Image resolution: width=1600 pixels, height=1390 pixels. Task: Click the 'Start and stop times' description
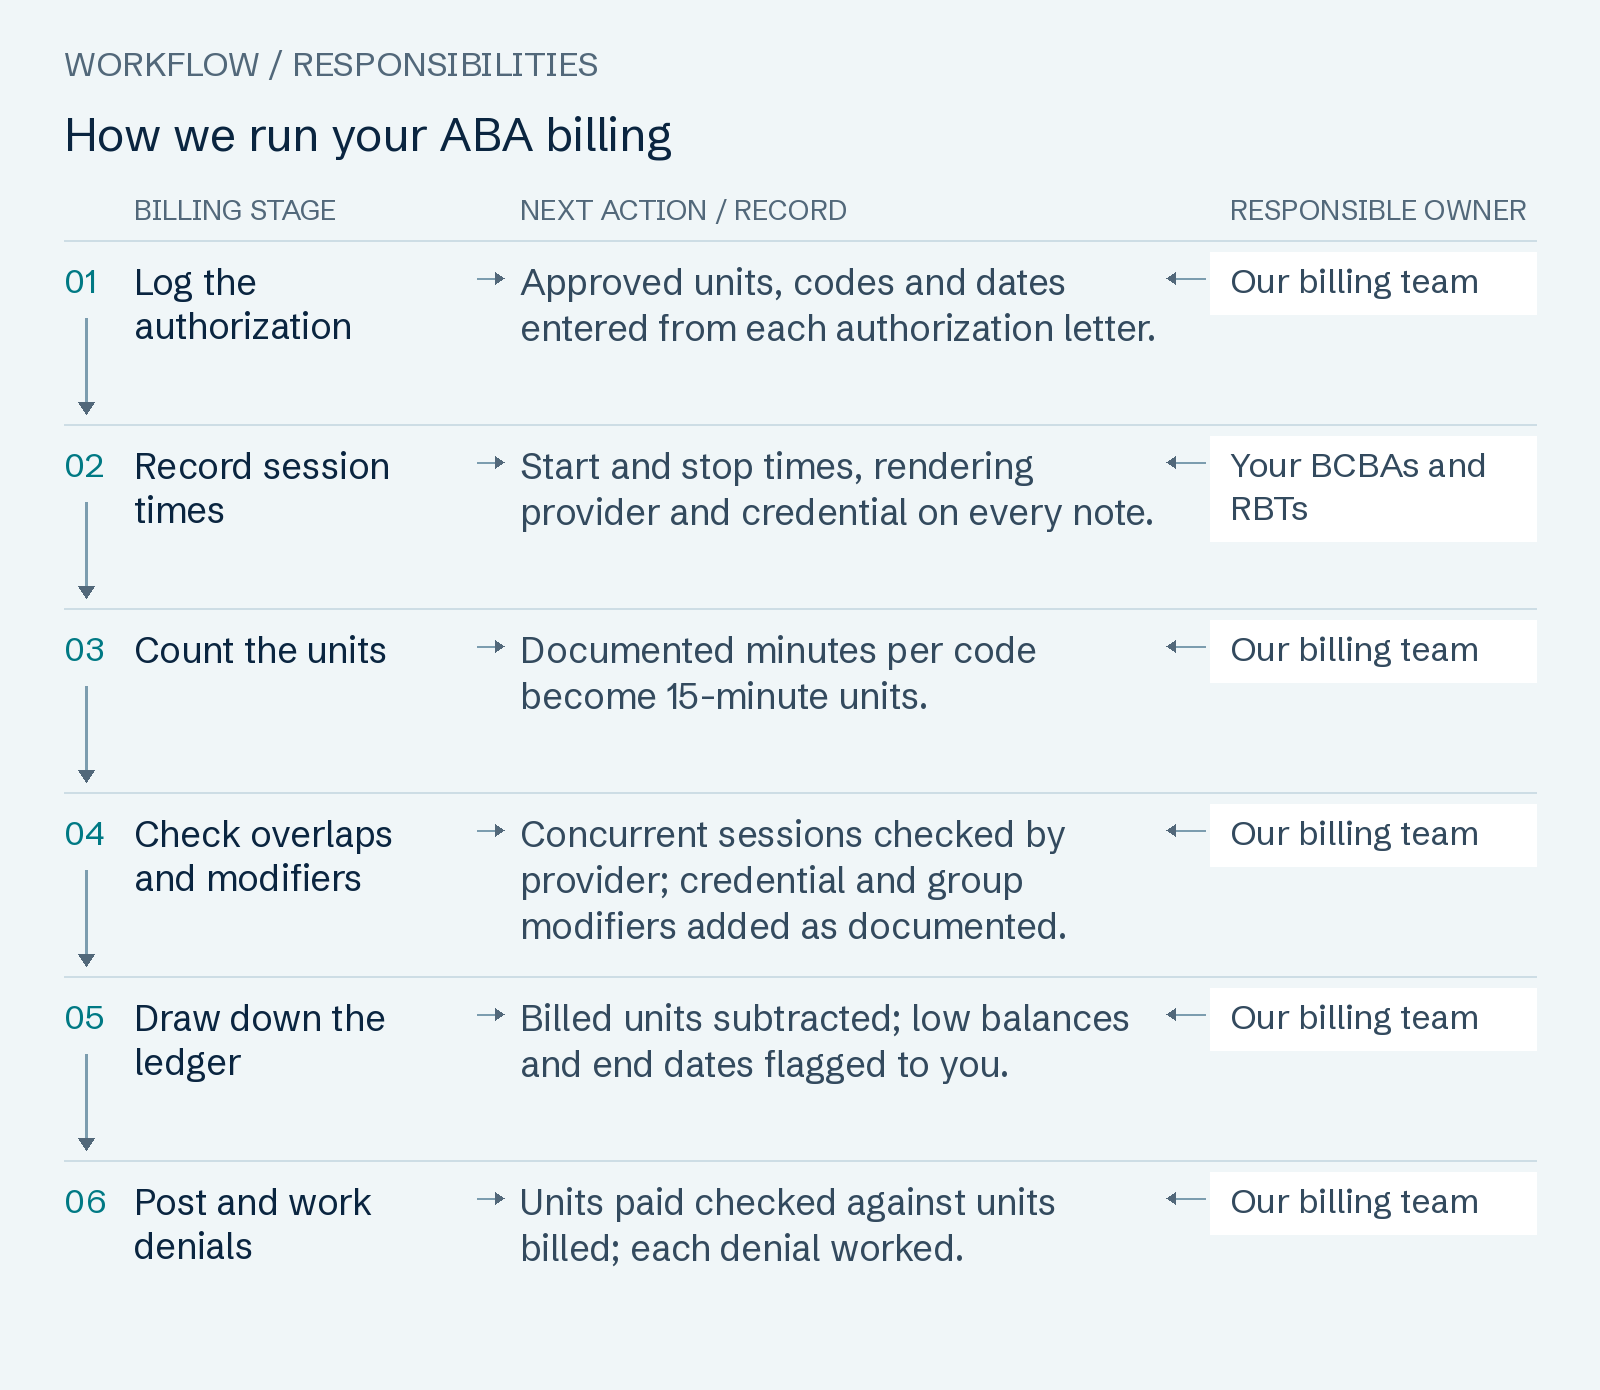pyautogui.click(x=837, y=490)
